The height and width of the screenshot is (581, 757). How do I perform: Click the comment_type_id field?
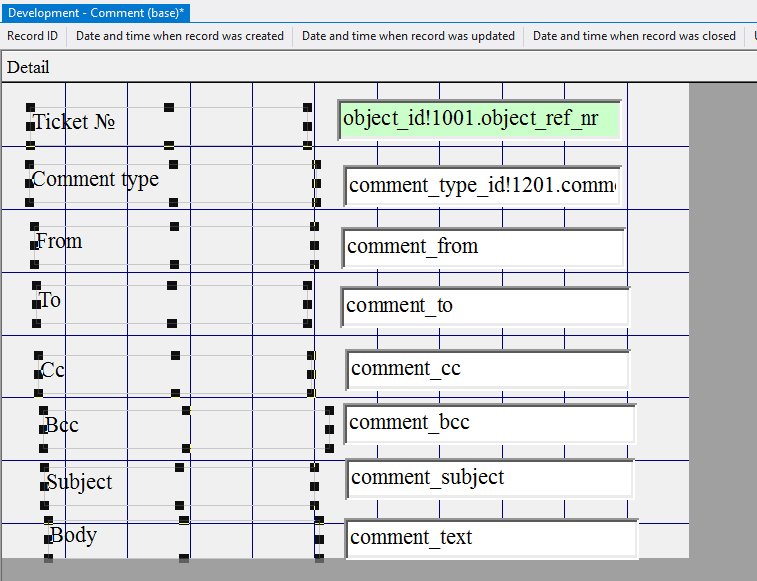[x=482, y=186]
